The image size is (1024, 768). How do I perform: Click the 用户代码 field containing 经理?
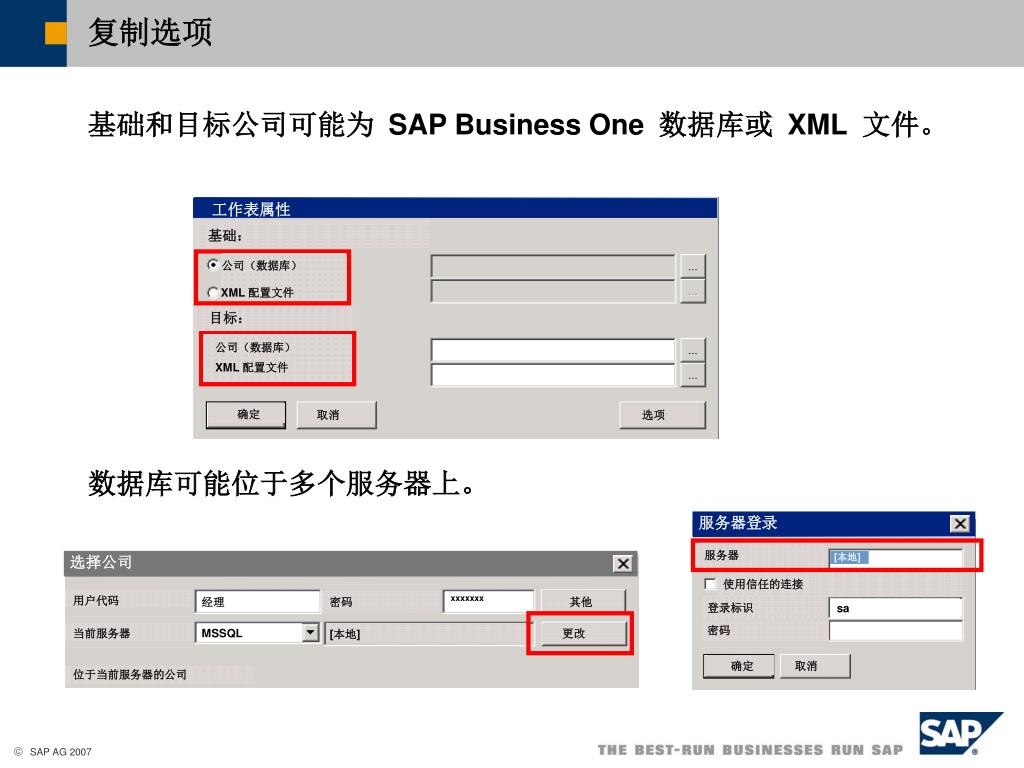257,601
